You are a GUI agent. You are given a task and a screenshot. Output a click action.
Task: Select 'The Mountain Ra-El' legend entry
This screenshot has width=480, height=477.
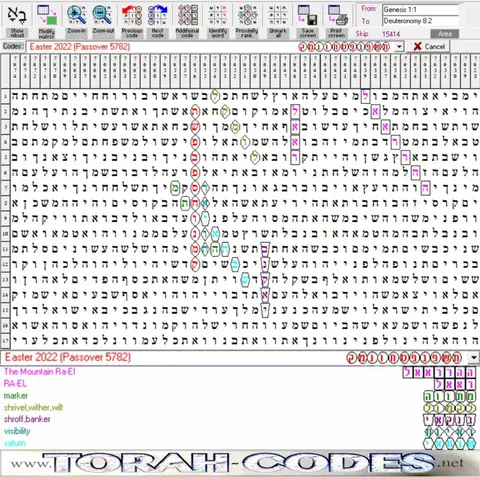(40, 372)
